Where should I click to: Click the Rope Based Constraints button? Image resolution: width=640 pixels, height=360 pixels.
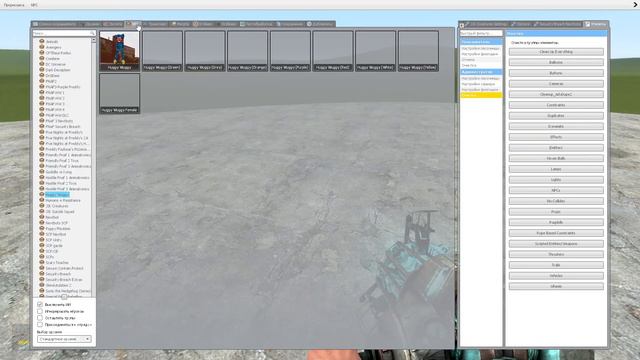click(x=556, y=233)
